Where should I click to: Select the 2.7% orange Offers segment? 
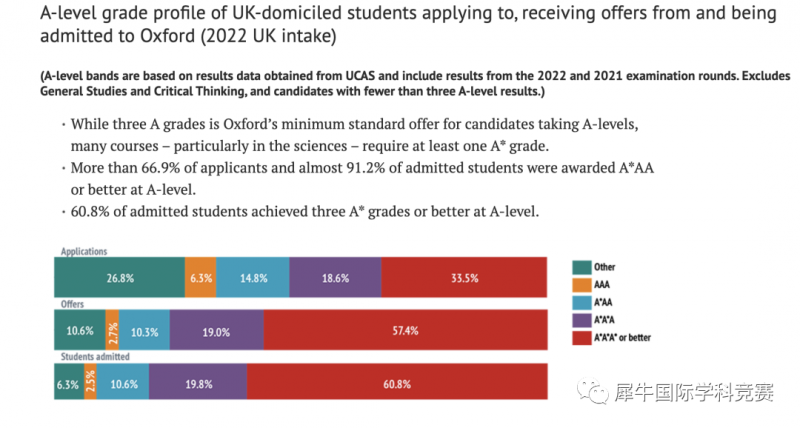coord(113,330)
